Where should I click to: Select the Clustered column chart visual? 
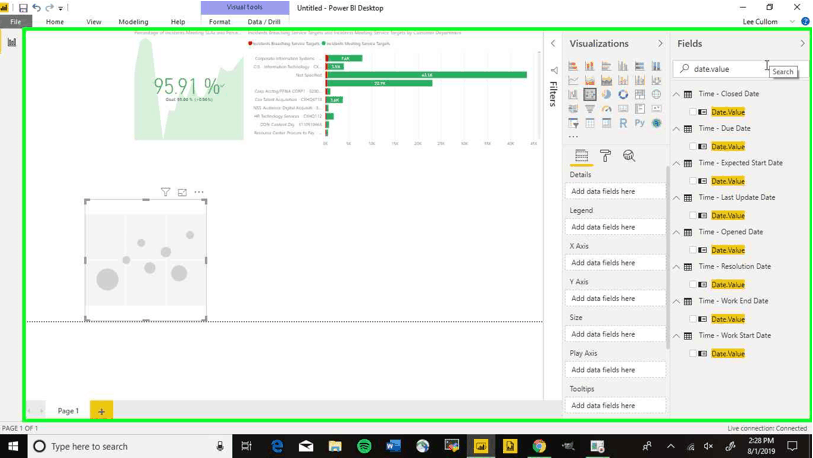pos(623,66)
